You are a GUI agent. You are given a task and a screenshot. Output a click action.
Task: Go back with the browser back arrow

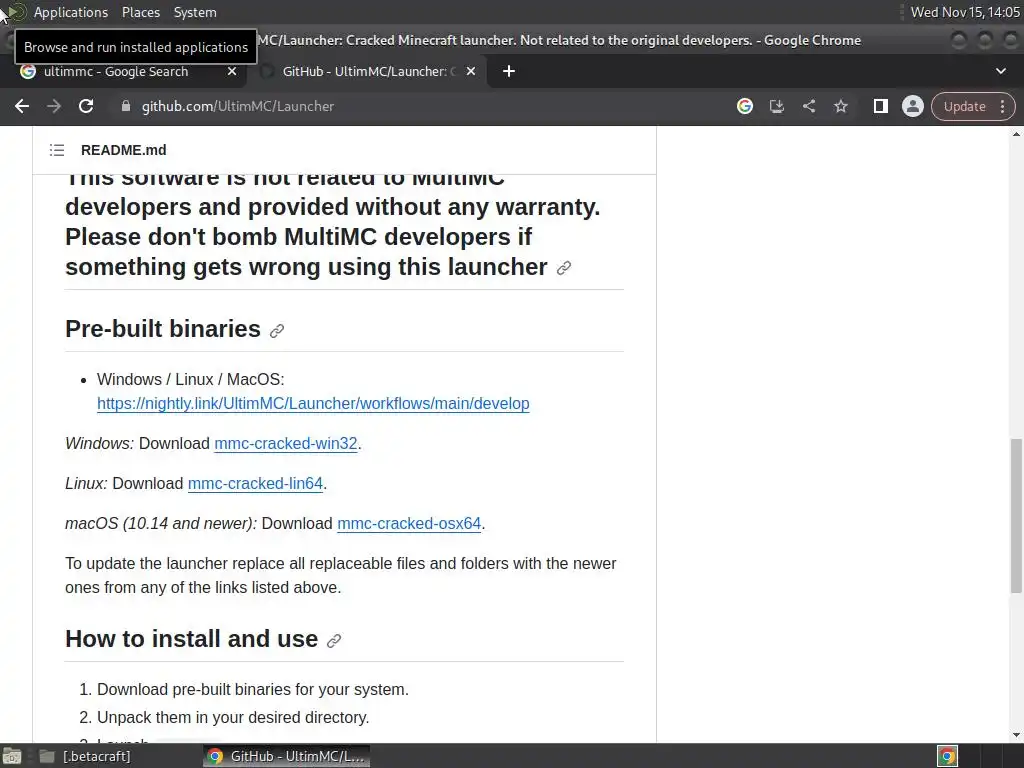click(22, 106)
